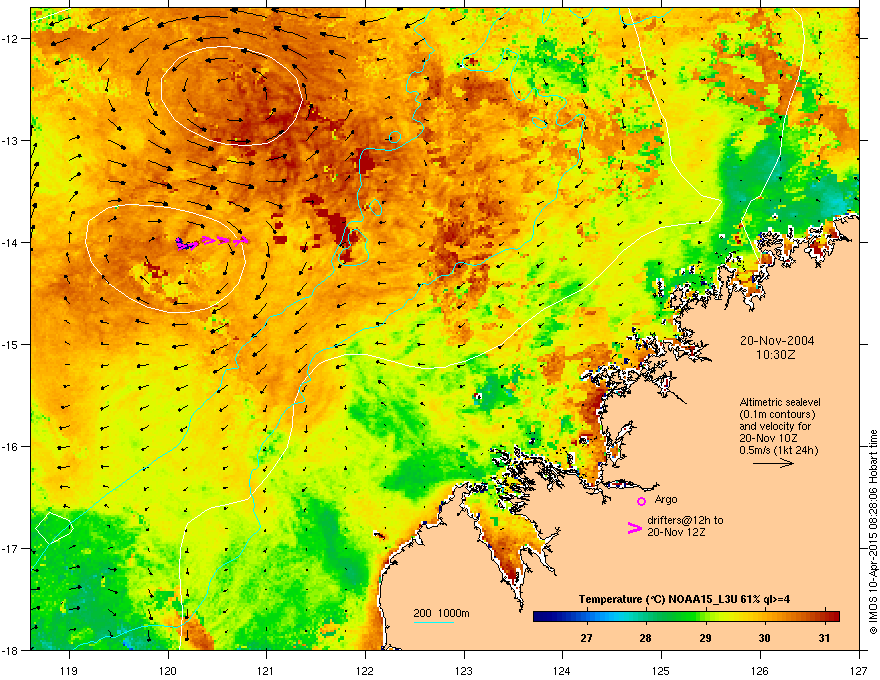The width and height of the screenshot is (880, 680).
Task: Click the latitude axis label -14
Action: tap(10, 243)
